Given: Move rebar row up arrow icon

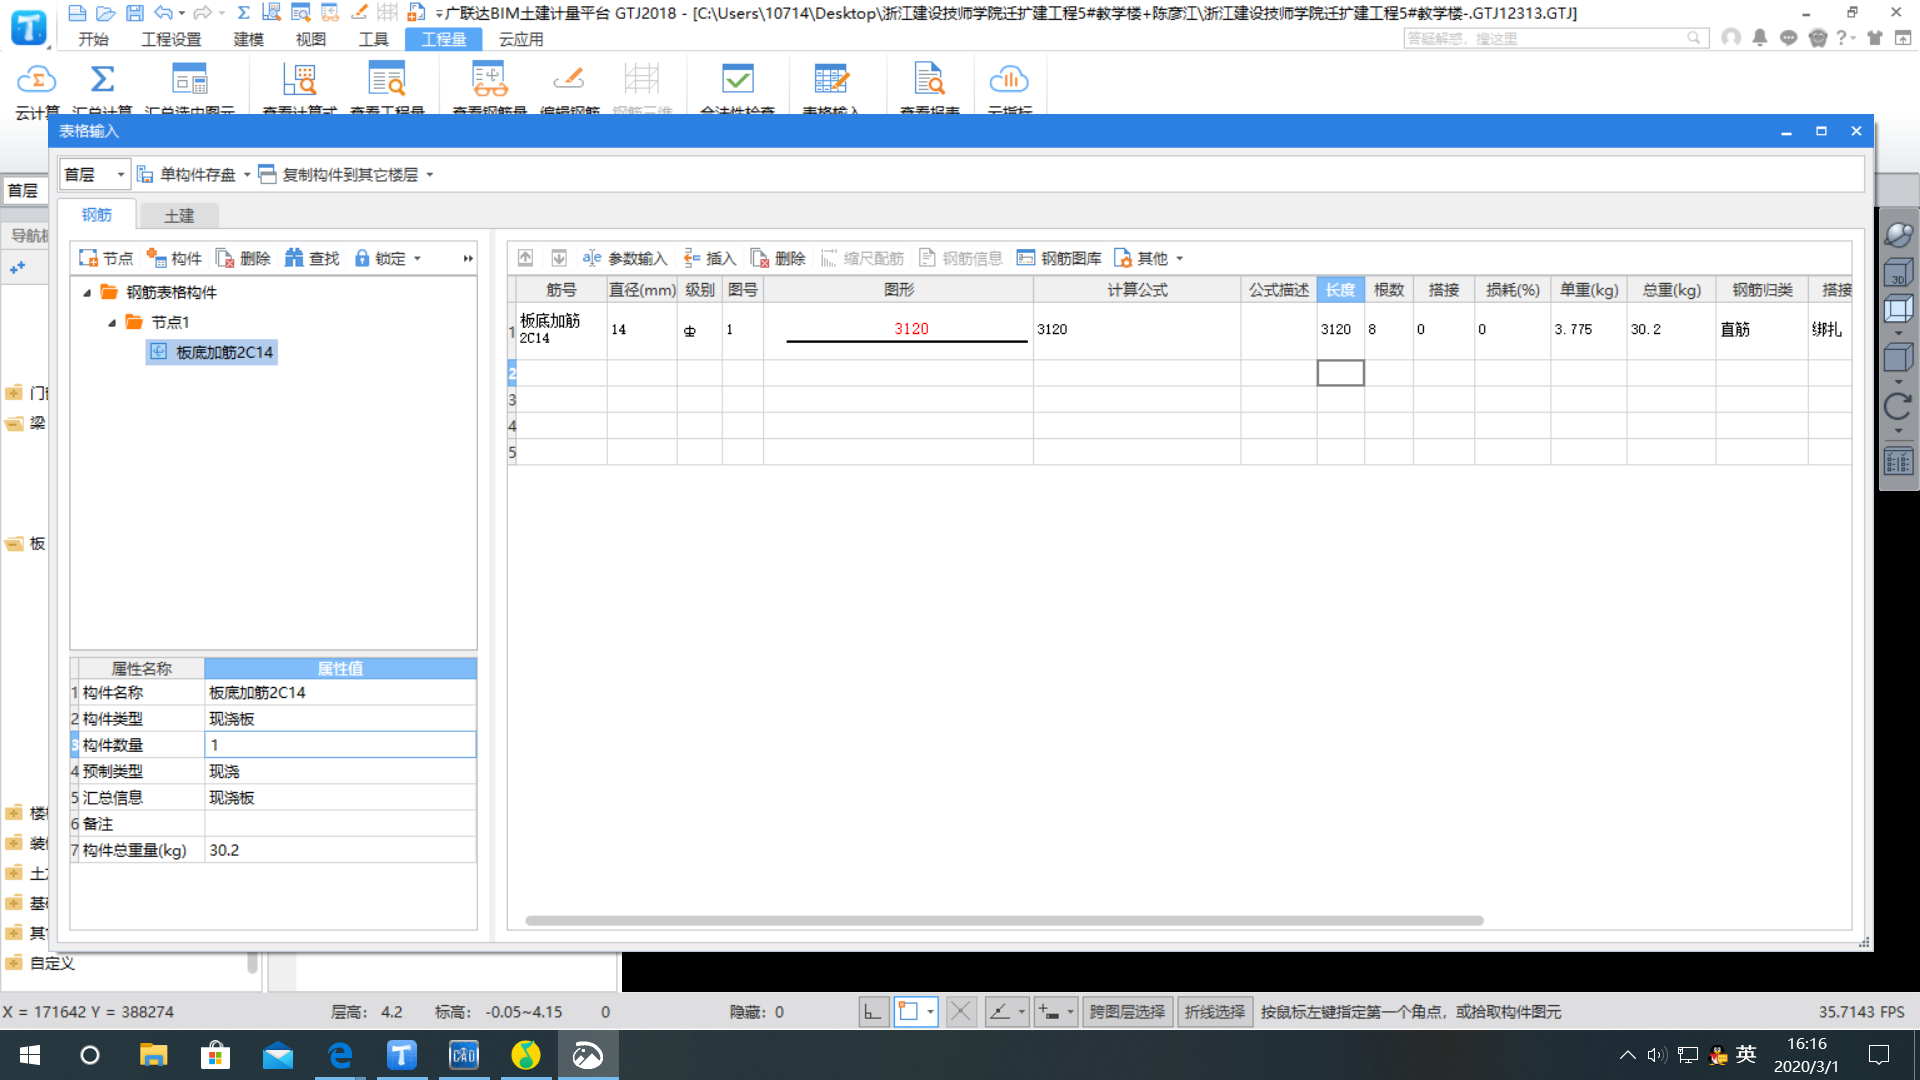Looking at the screenshot, I should 525,258.
